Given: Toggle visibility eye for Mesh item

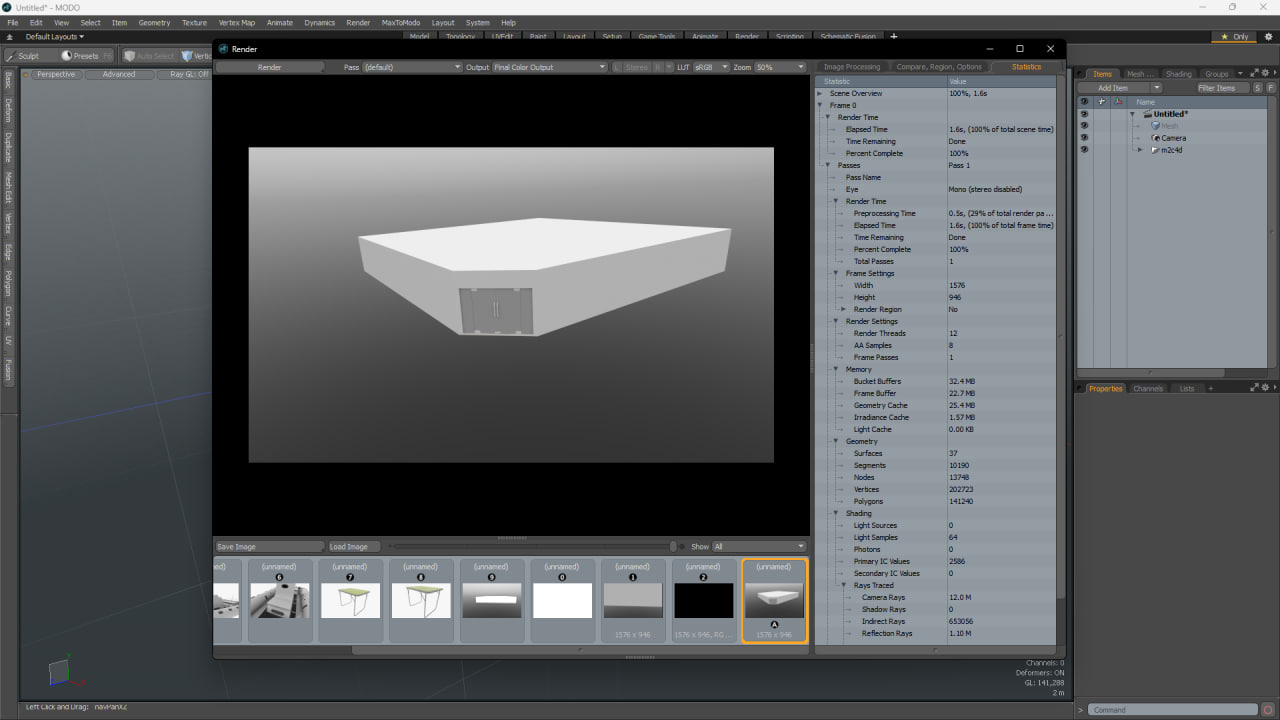Looking at the screenshot, I should click(1084, 126).
